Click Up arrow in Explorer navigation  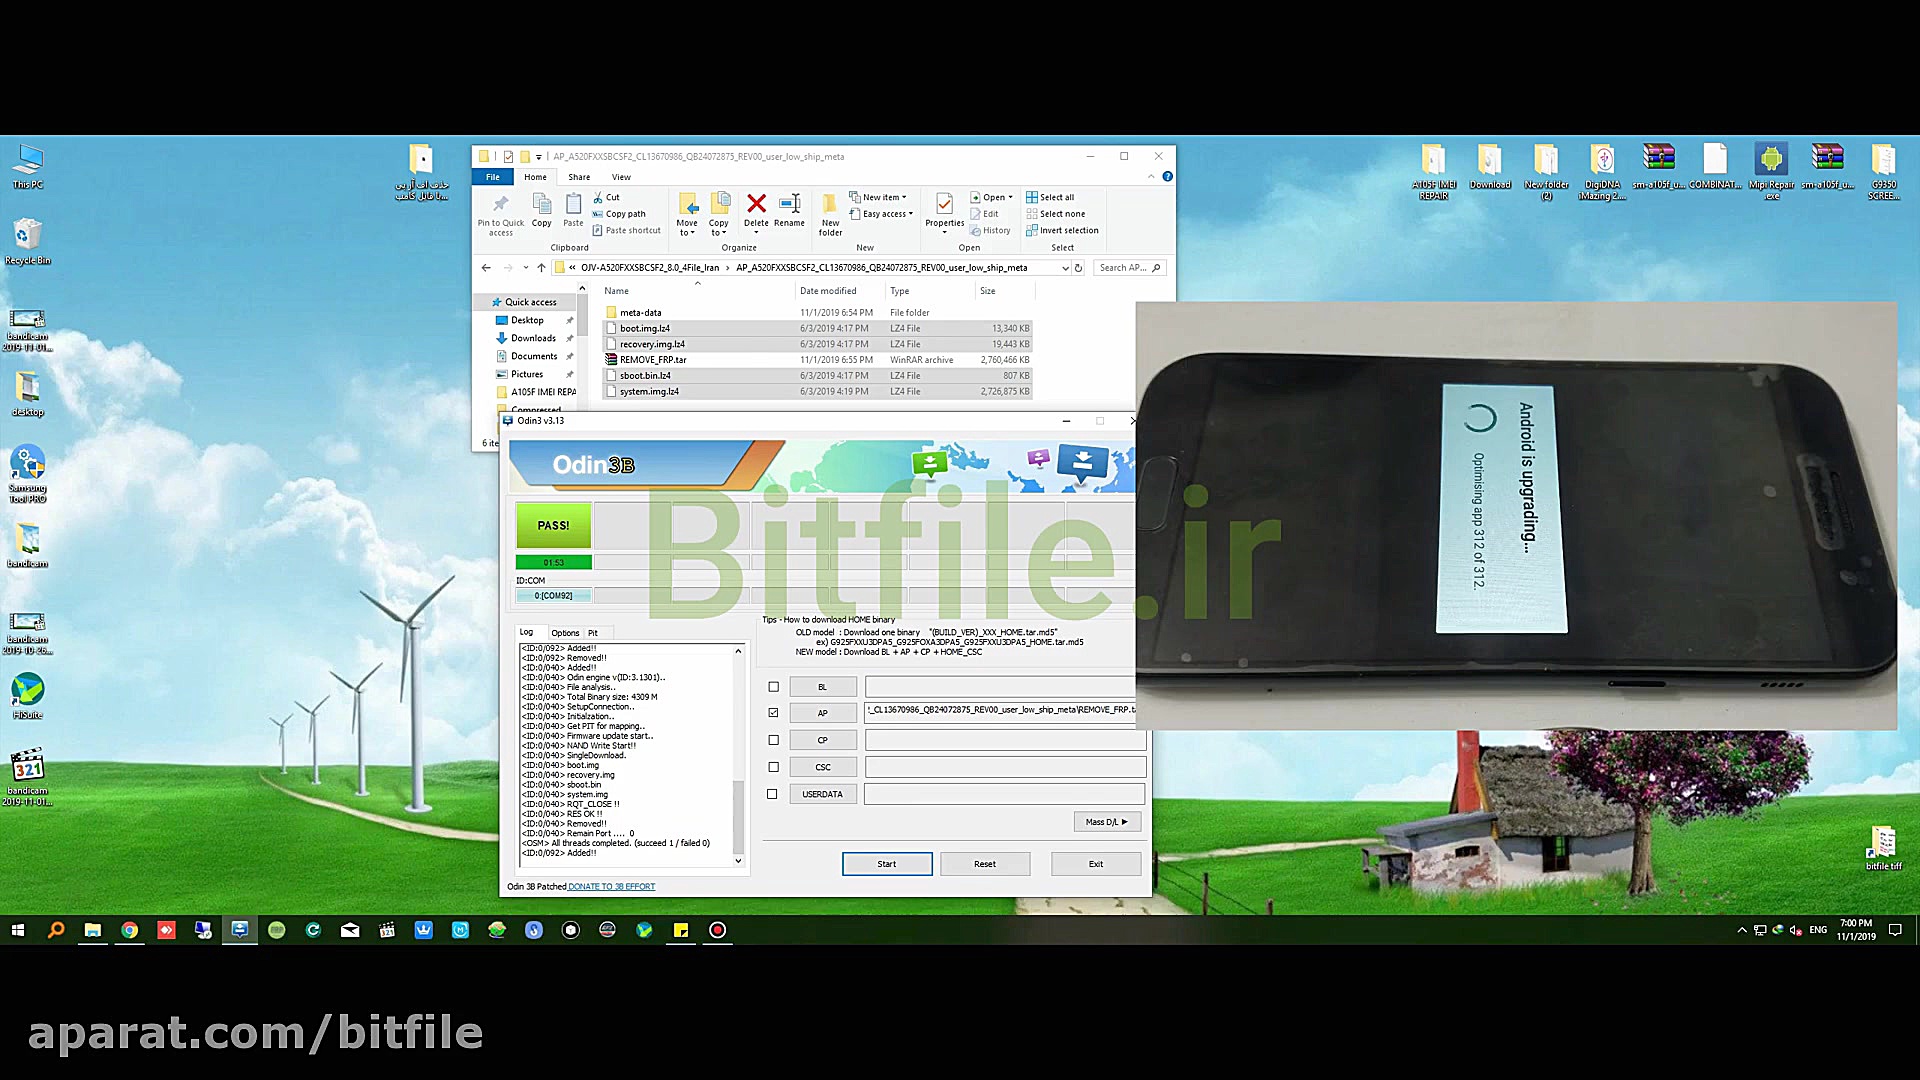pos(541,268)
